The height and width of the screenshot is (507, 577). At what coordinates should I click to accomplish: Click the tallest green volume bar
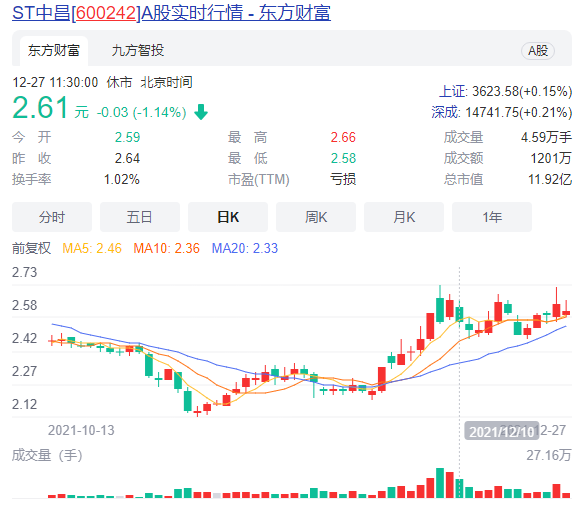[440, 483]
